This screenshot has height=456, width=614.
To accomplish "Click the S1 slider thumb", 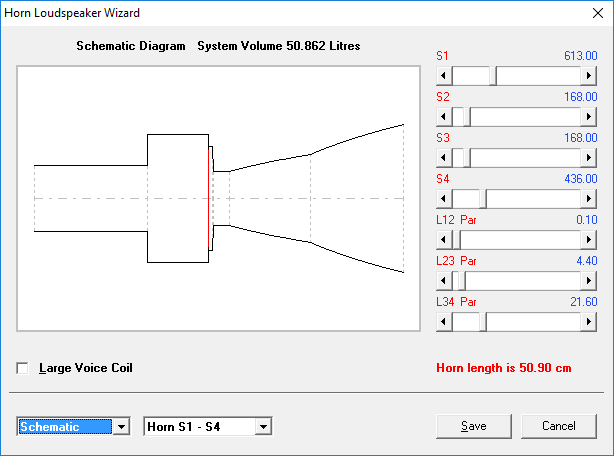I will pyautogui.click(x=493, y=76).
